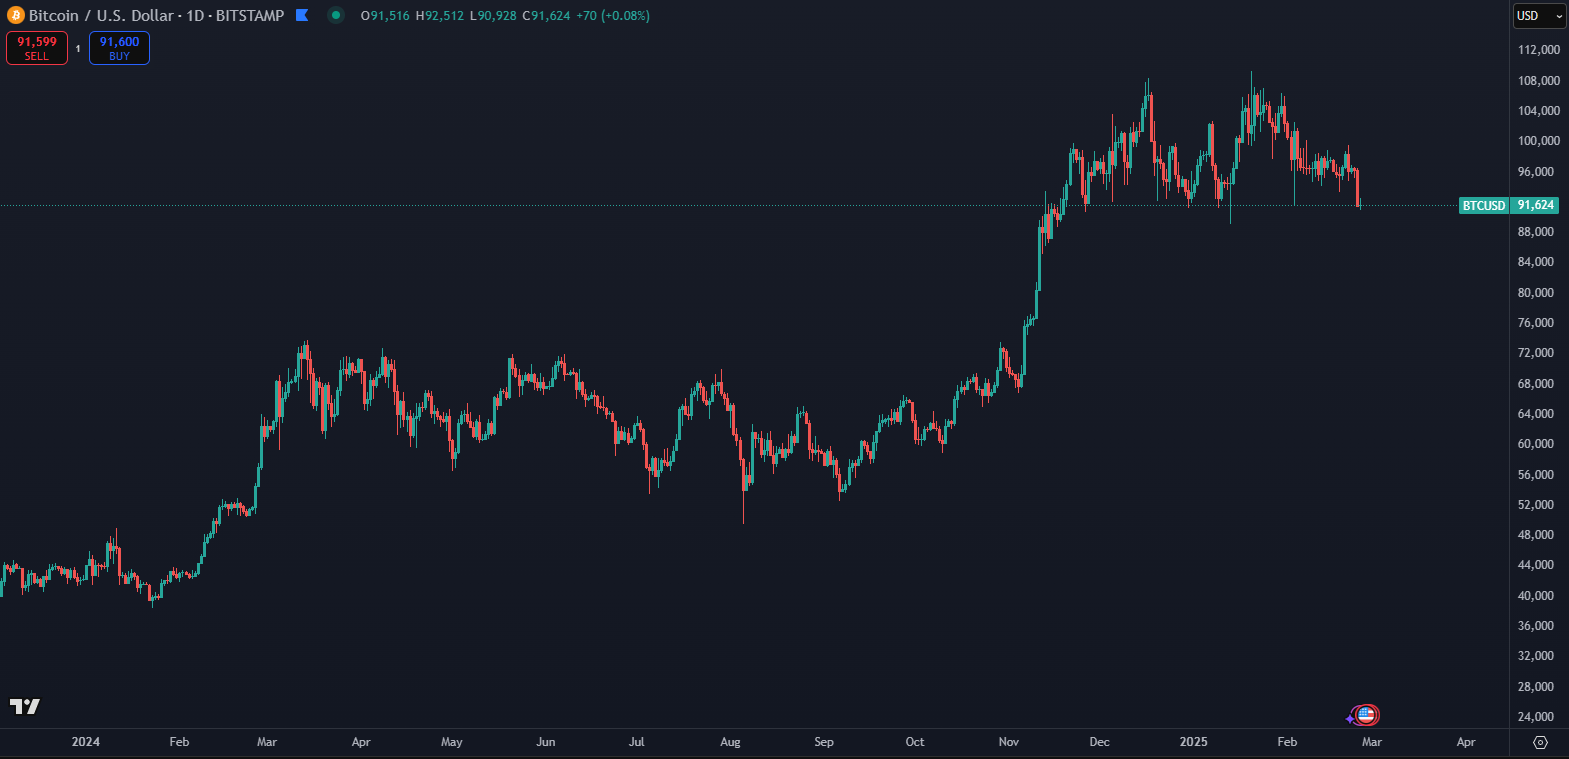
Task: Click the 2025 label on time axis
Action: point(1193,742)
